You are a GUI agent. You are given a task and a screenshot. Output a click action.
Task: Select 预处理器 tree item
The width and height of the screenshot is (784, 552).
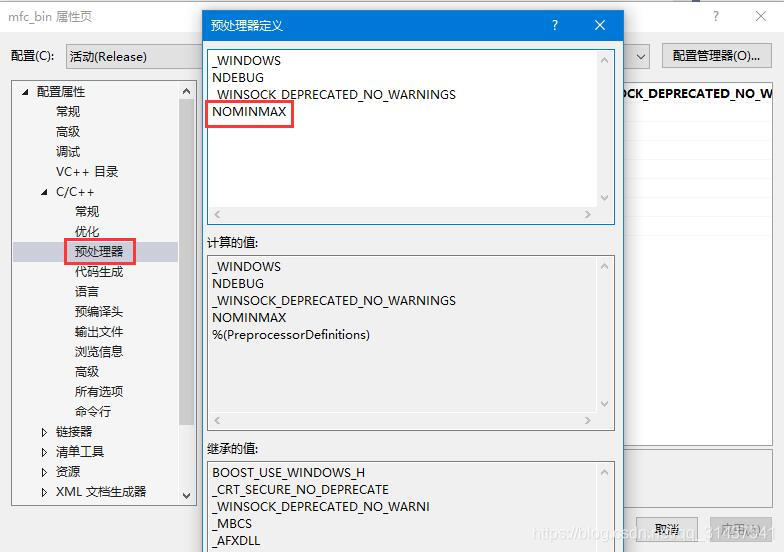[x=99, y=252]
